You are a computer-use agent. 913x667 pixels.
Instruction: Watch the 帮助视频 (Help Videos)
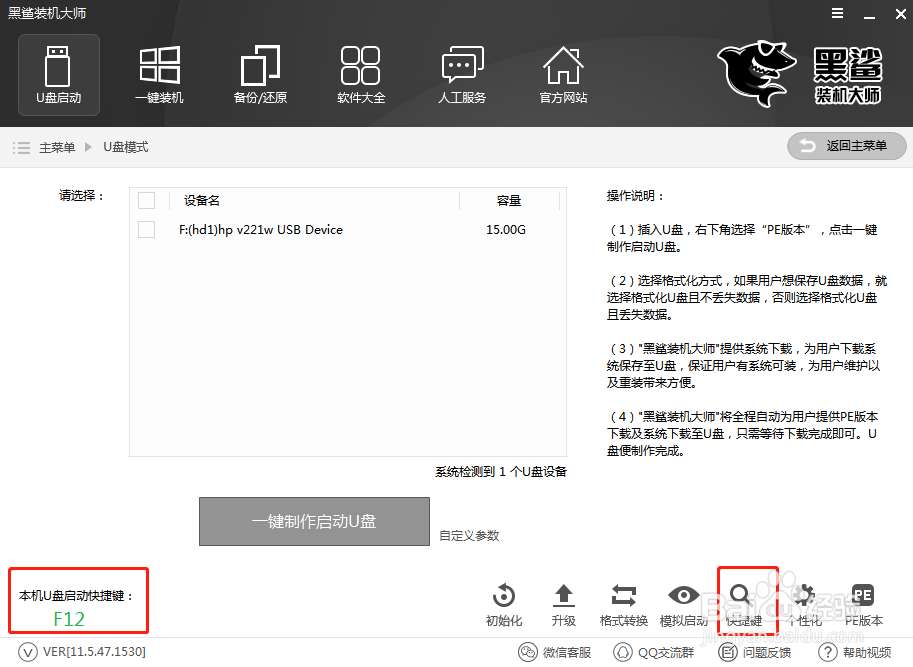pyautogui.click(x=856, y=651)
